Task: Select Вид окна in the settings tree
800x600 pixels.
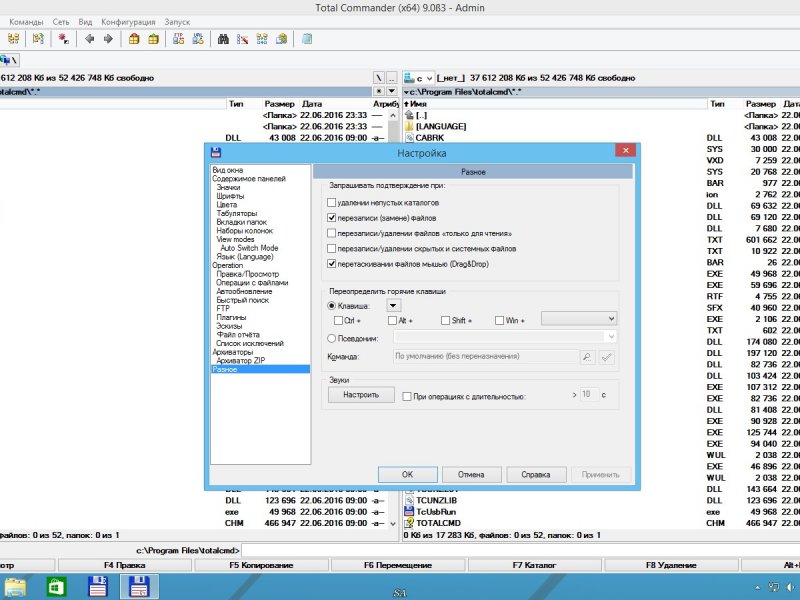Action: [228, 170]
